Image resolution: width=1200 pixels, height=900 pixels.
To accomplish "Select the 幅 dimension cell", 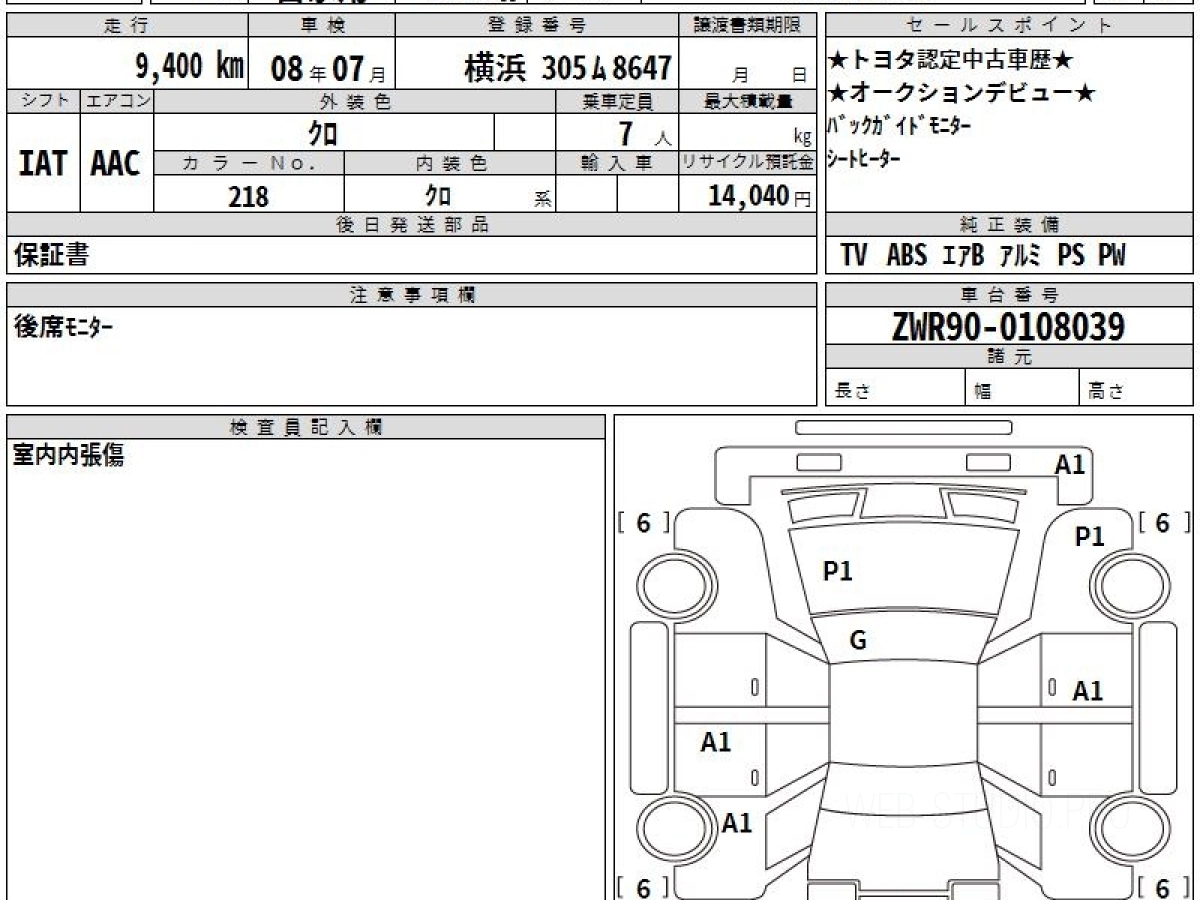I will coord(1022,389).
